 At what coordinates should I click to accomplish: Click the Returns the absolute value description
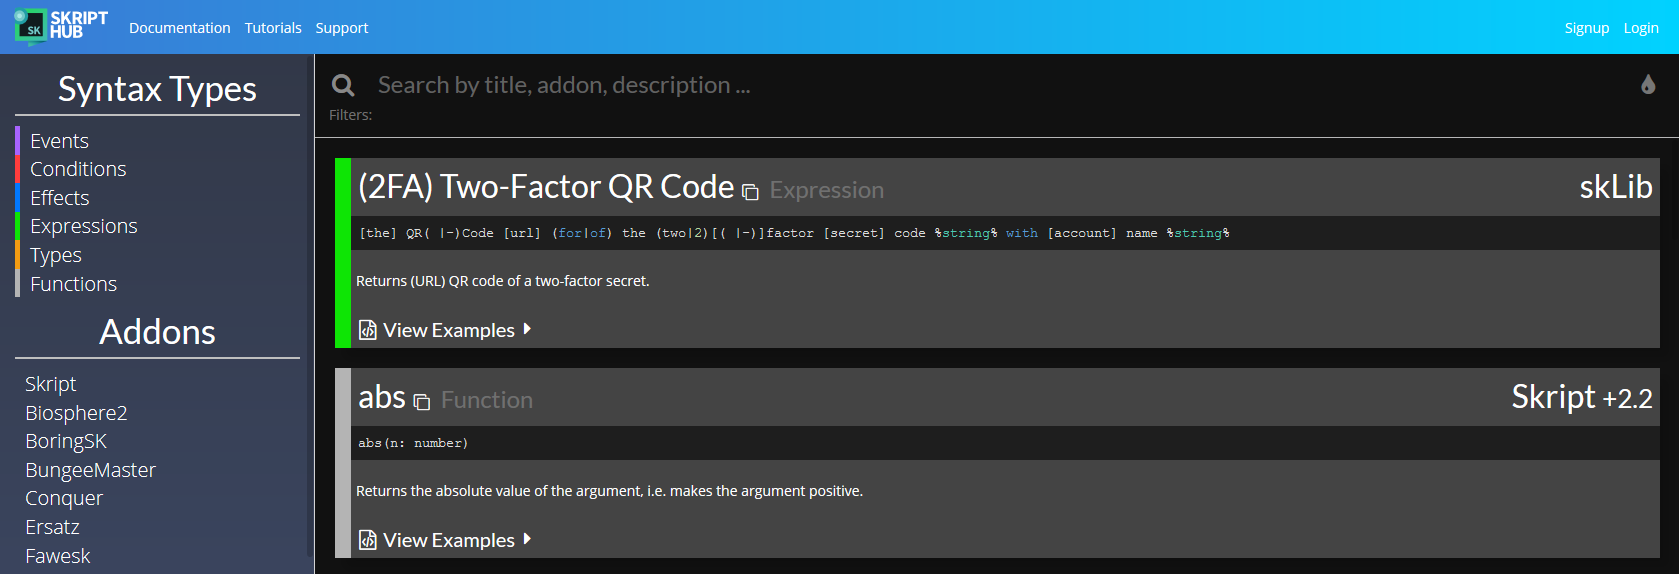(x=609, y=491)
